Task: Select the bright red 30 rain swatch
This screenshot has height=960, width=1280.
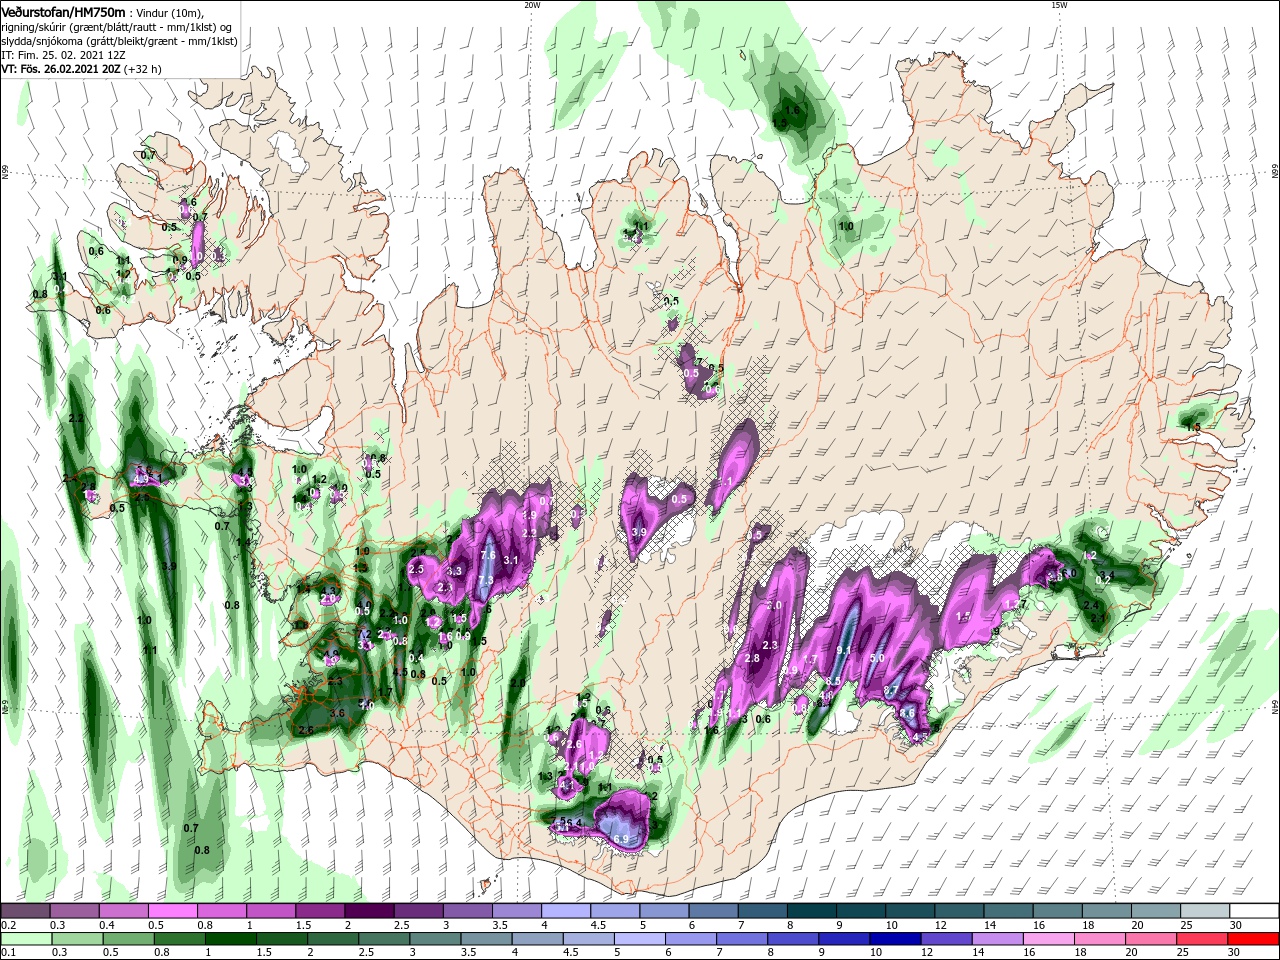Action: coord(1255,939)
